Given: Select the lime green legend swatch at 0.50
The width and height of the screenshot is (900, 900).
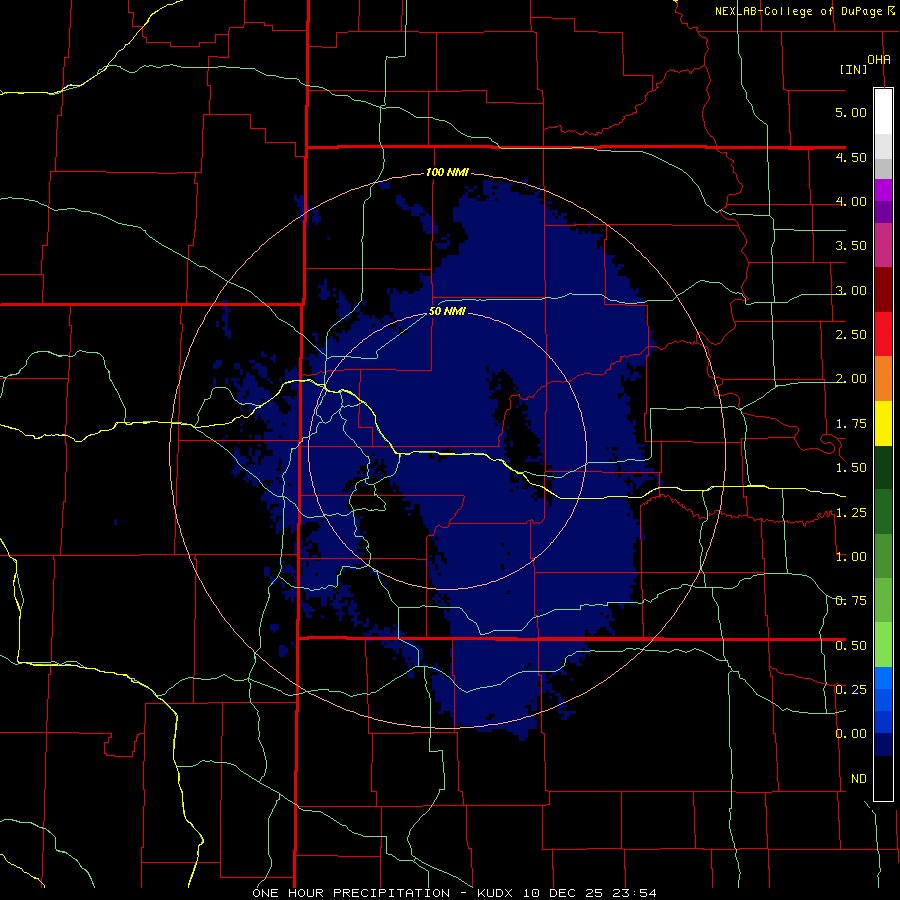Looking at the screenshot, I should (x=883, y=645).
